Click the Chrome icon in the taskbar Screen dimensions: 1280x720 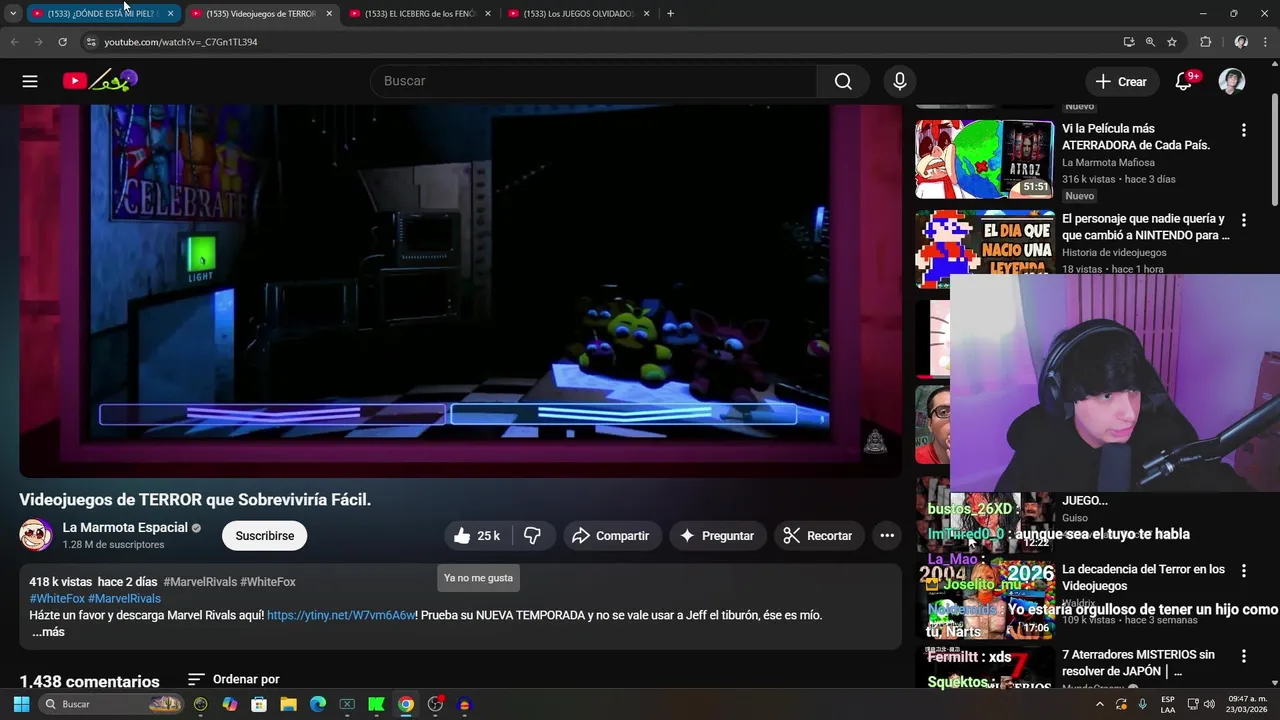click(x=406, y=704)
